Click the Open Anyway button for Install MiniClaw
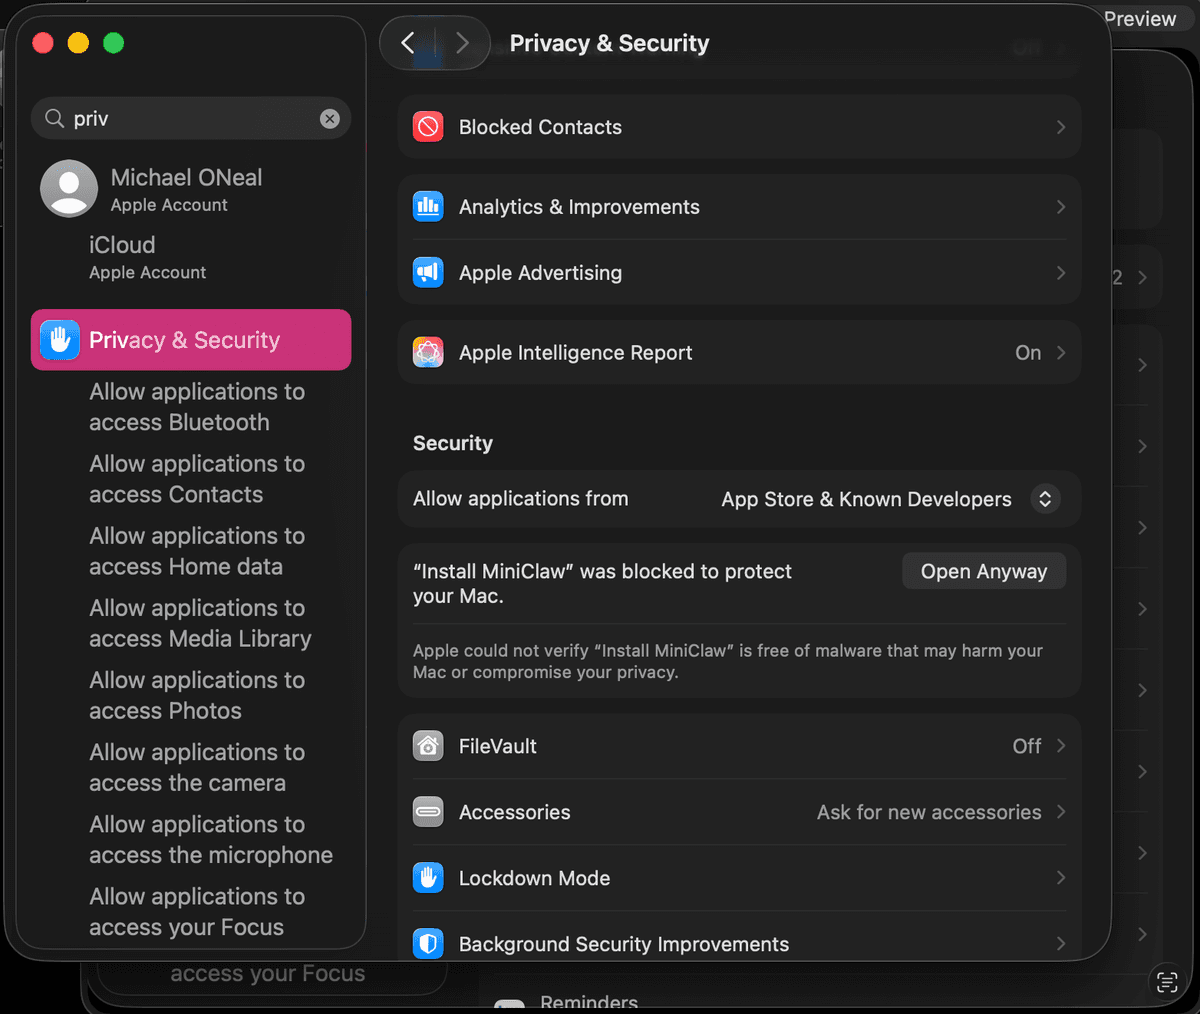Viewport: 1200px width, 1014px height. pyautogui.click(x=983, y=571)
